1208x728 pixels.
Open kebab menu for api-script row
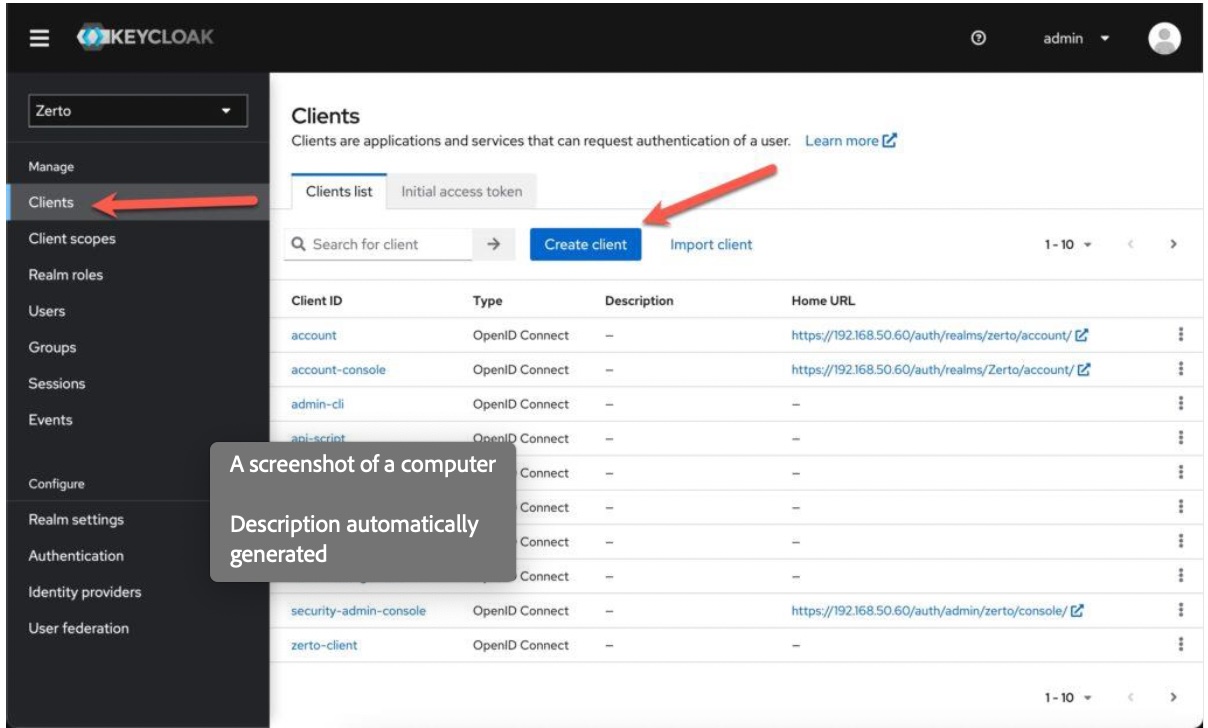(x=1181, y=438)
